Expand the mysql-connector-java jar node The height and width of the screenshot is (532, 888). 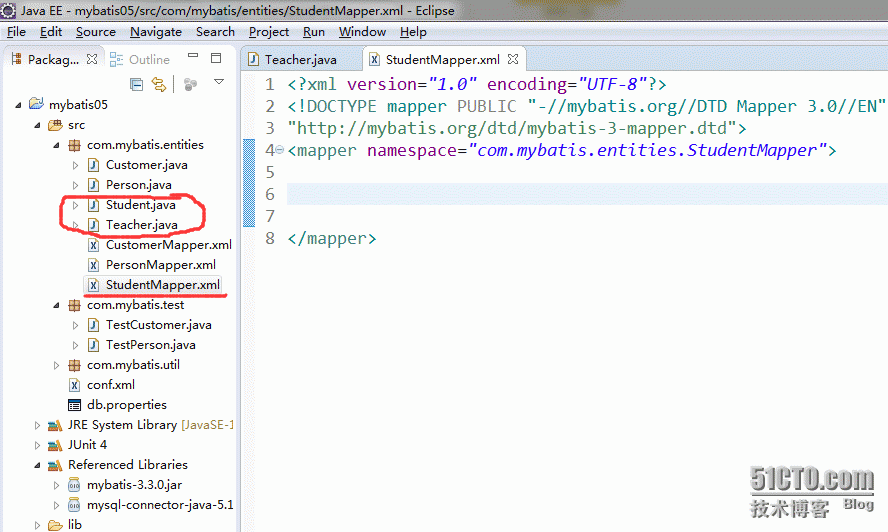pos(56,505)
